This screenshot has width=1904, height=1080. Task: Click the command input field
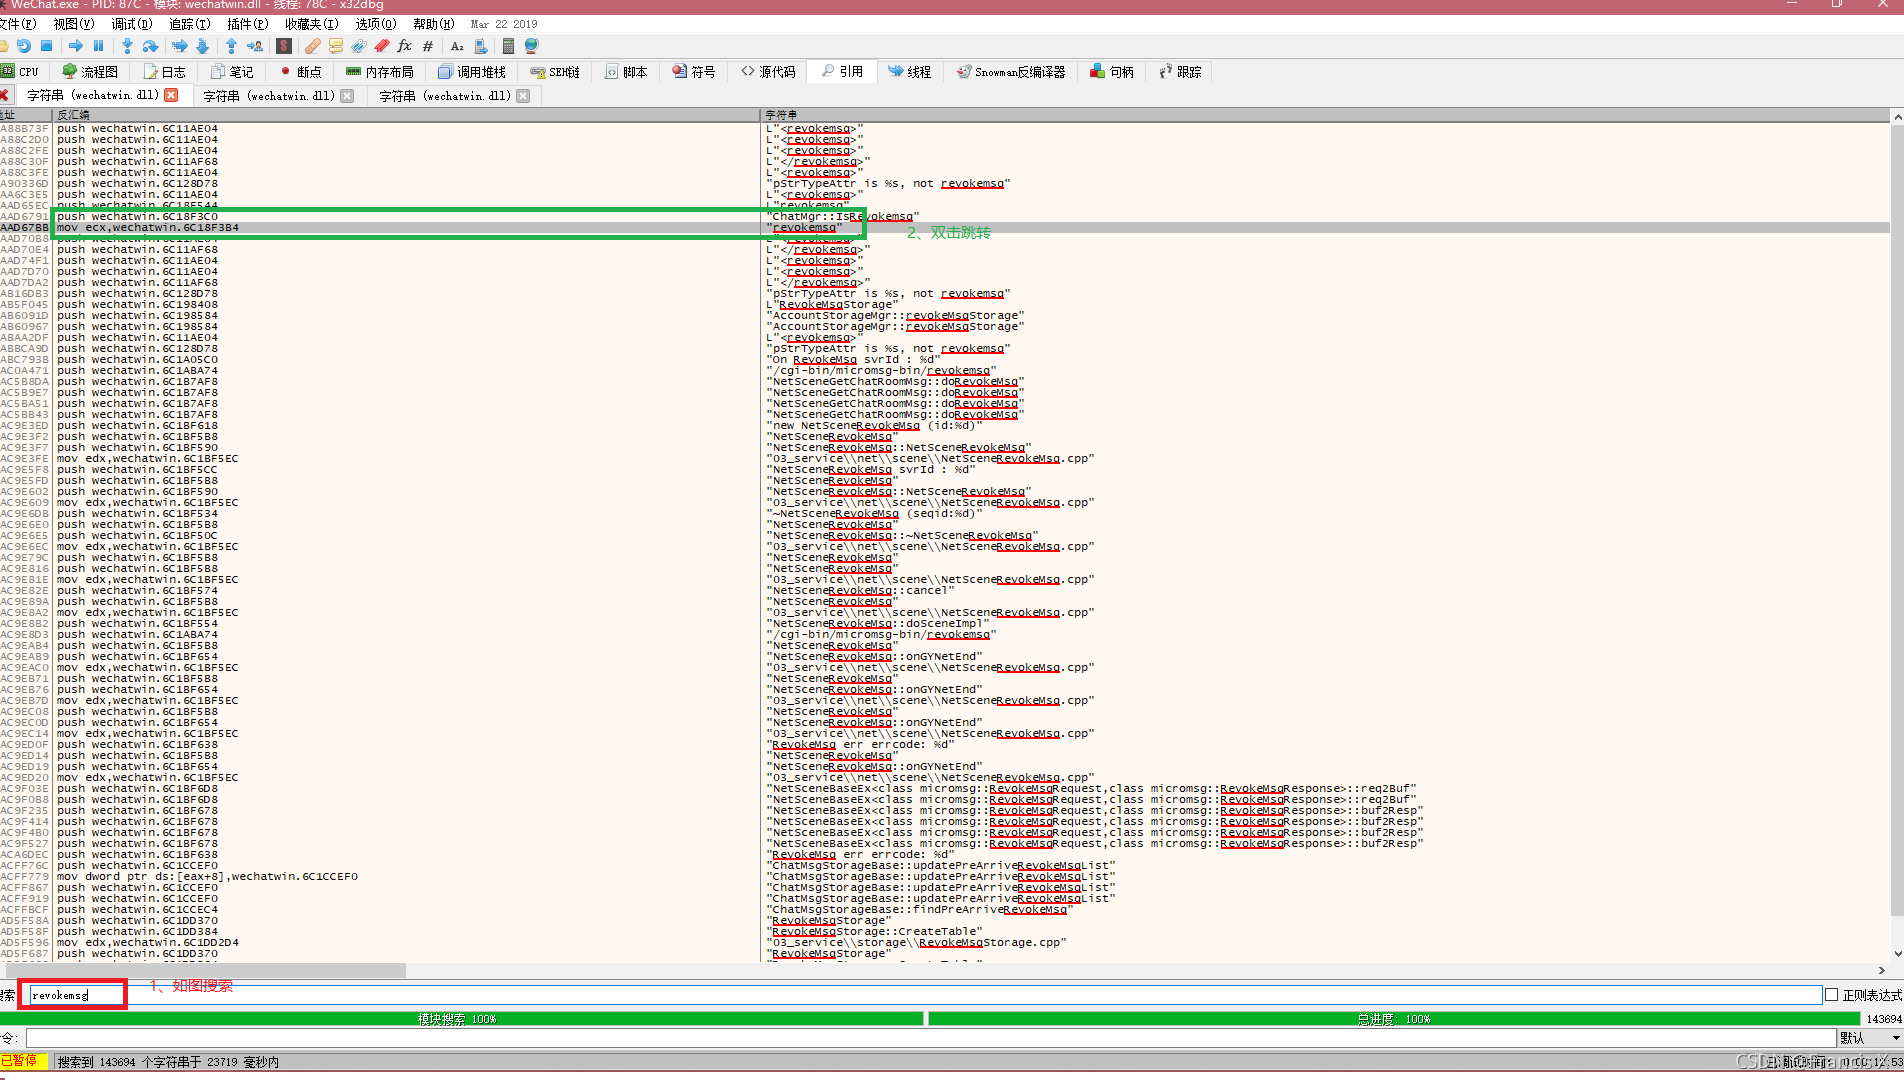[931, 1038]
